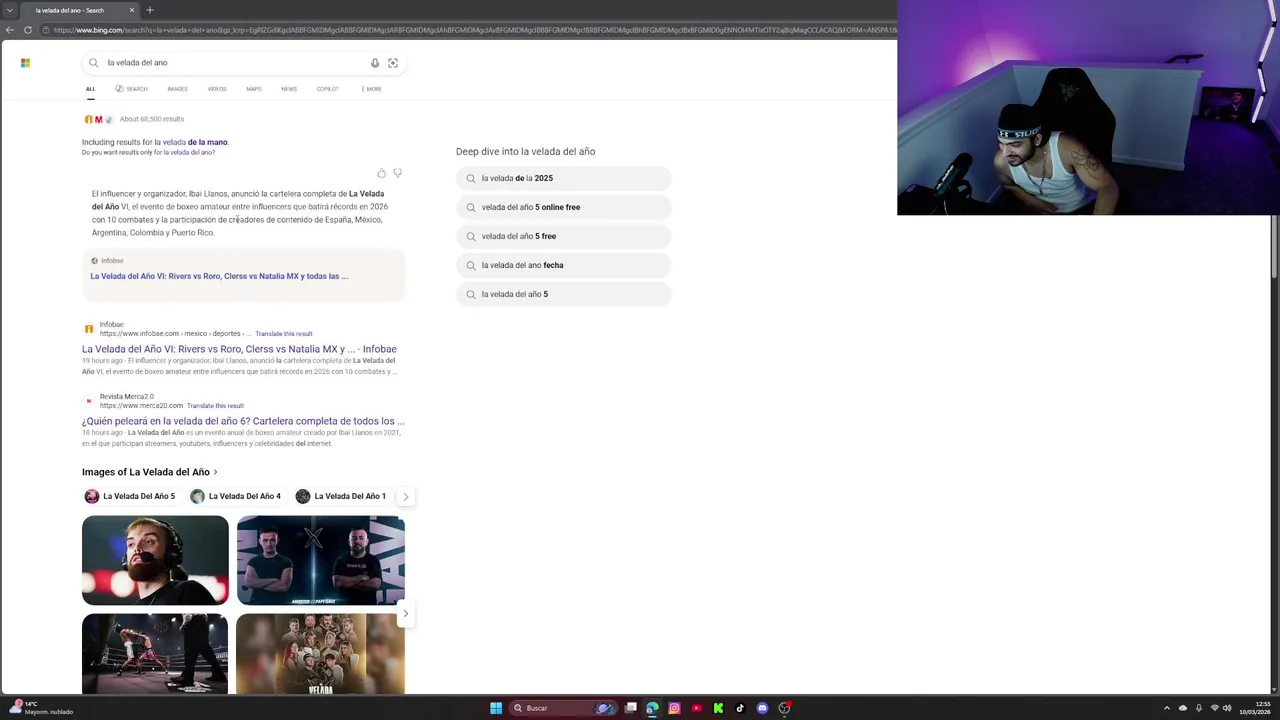Open the Infobae answer card article link
The height and width of the screenshot is (720, 1280).
219,276
